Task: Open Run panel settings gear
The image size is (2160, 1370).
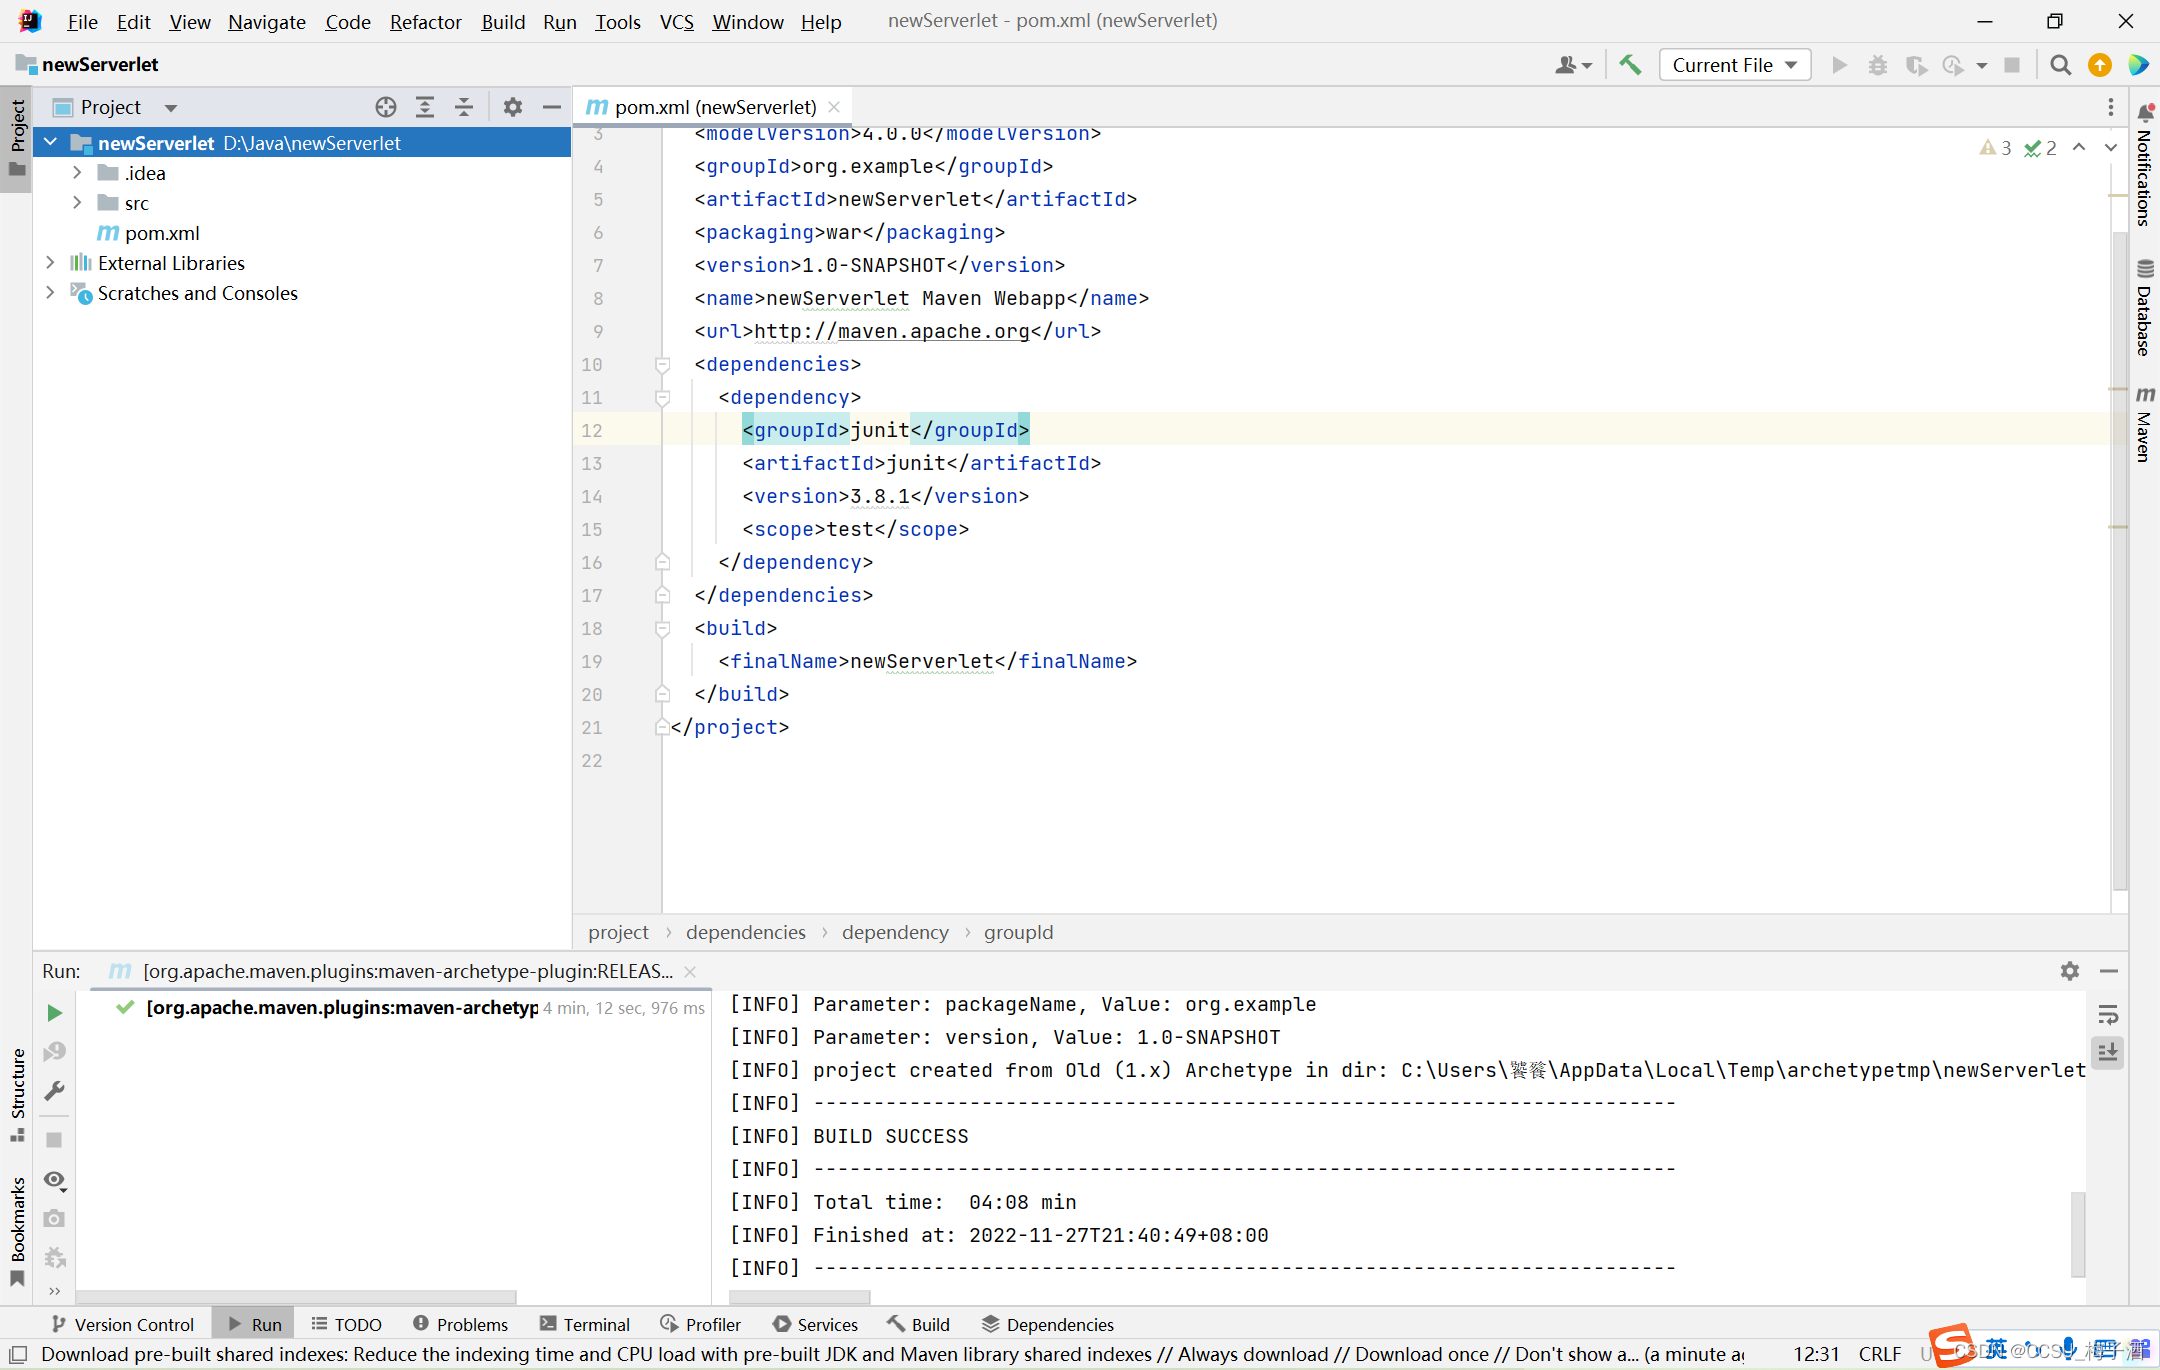Action: pos(2069,971)
